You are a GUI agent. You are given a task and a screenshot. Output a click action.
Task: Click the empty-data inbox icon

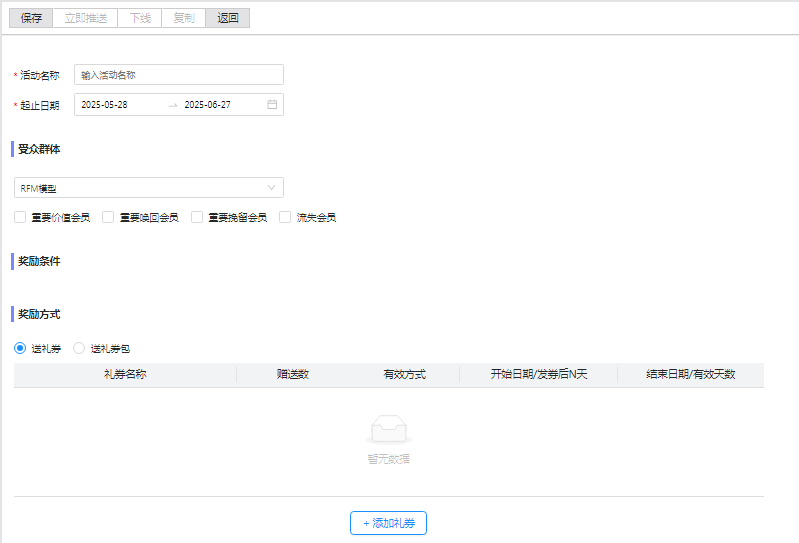pos(389,429)
